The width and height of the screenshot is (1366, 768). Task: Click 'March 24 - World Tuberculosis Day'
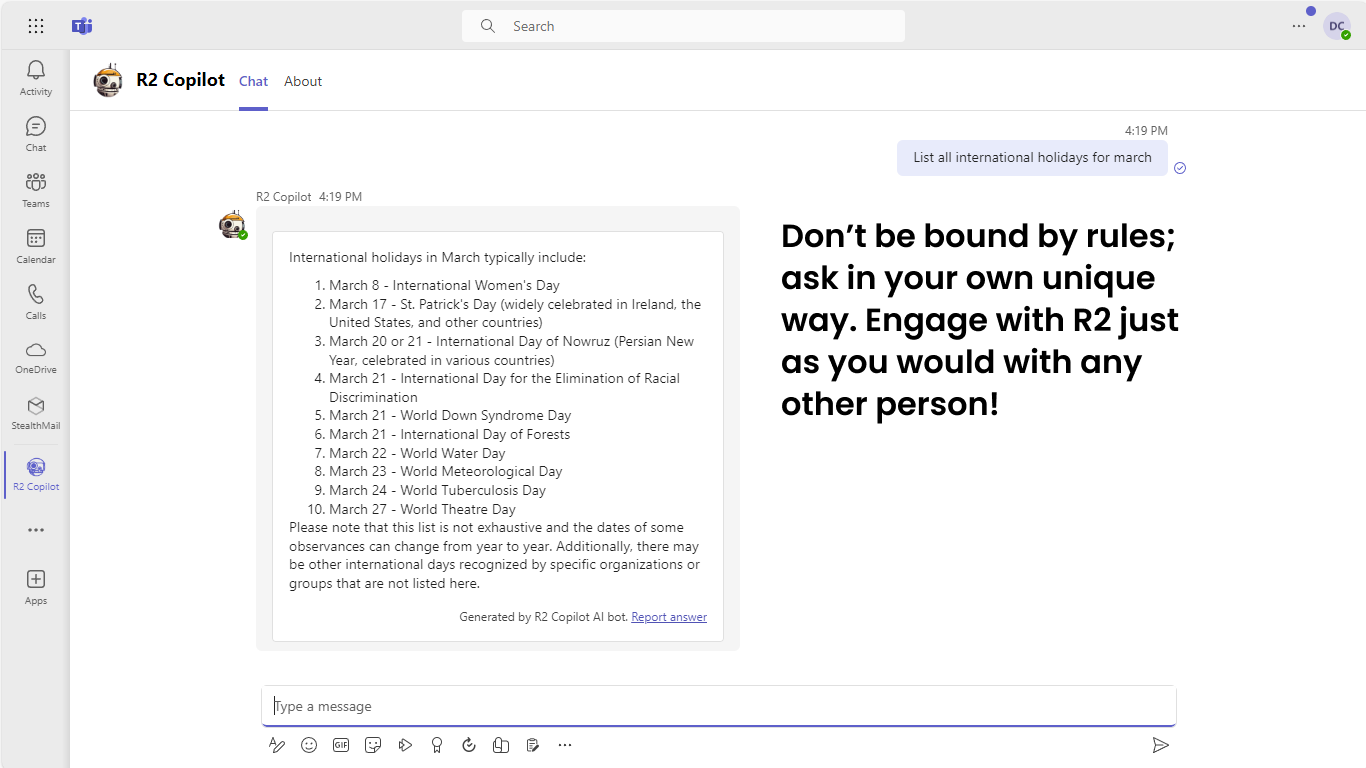point(437,491)
